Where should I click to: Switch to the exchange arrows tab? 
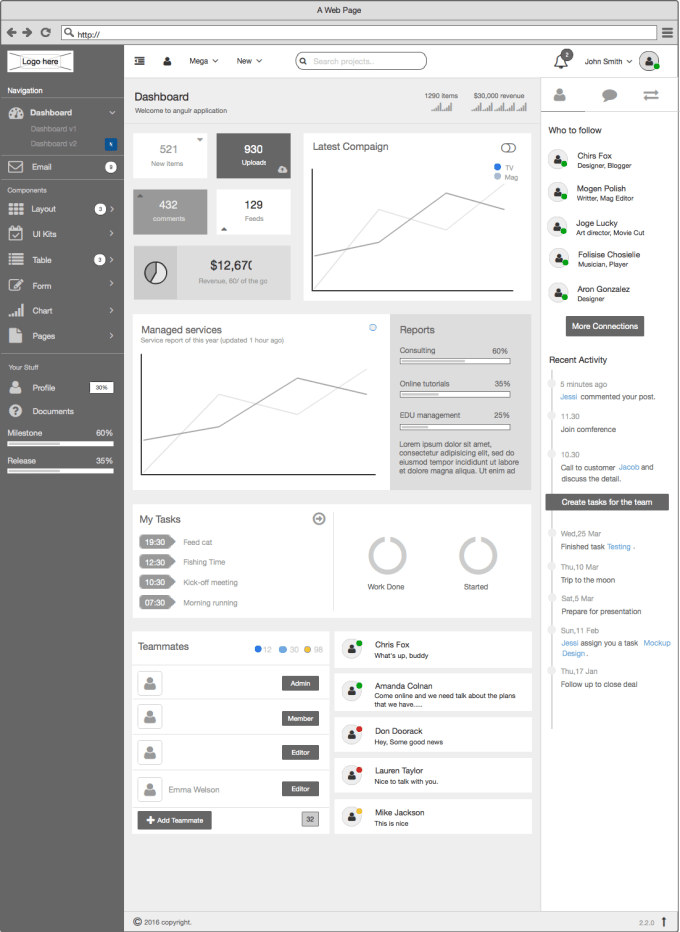[651, 95]
